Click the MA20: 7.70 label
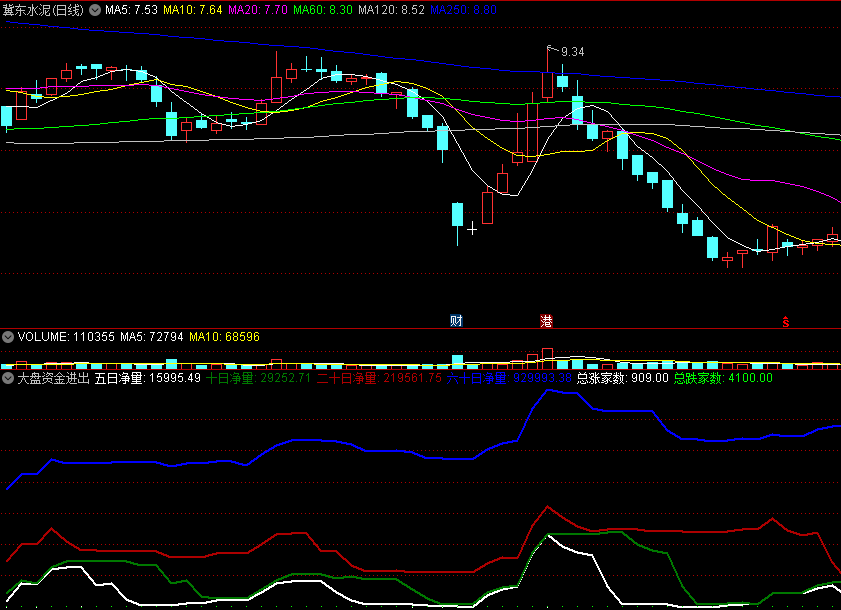The width and height of the screenshot is (841, 610). (258, 10)
